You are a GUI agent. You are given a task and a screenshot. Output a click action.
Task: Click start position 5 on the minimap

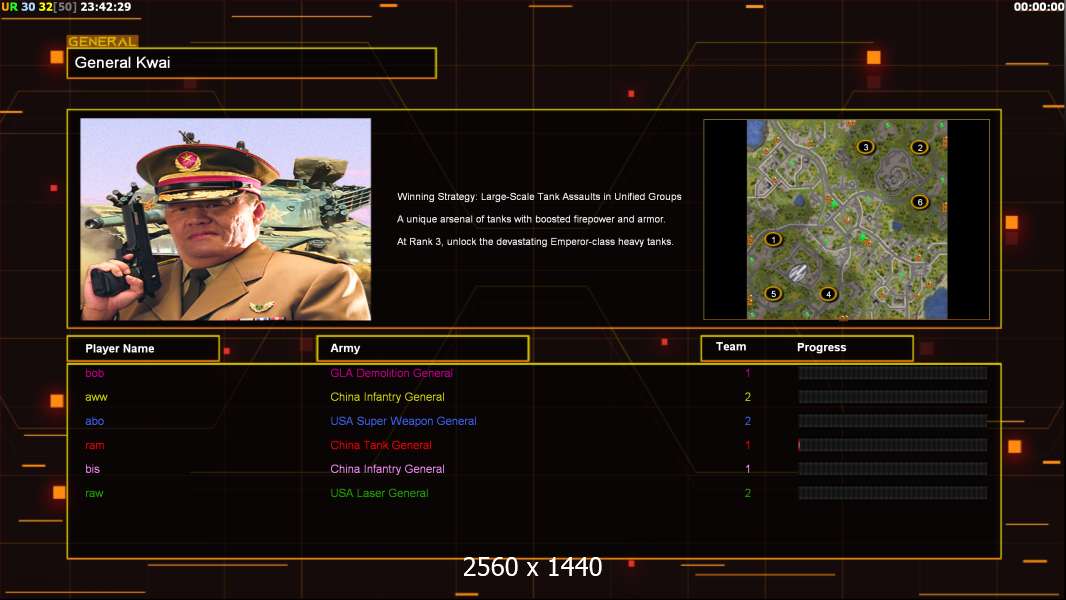[773, 294]
